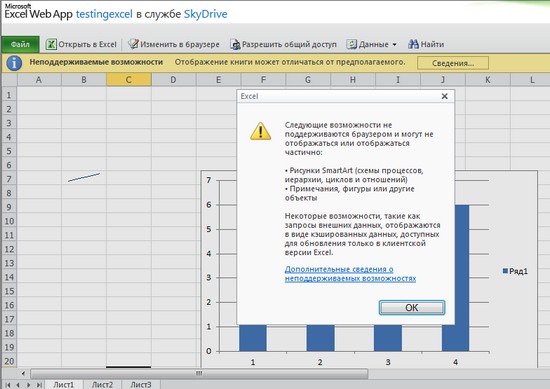Select row 7 header
The image size is (550, 389).
(x=9, y=179)
